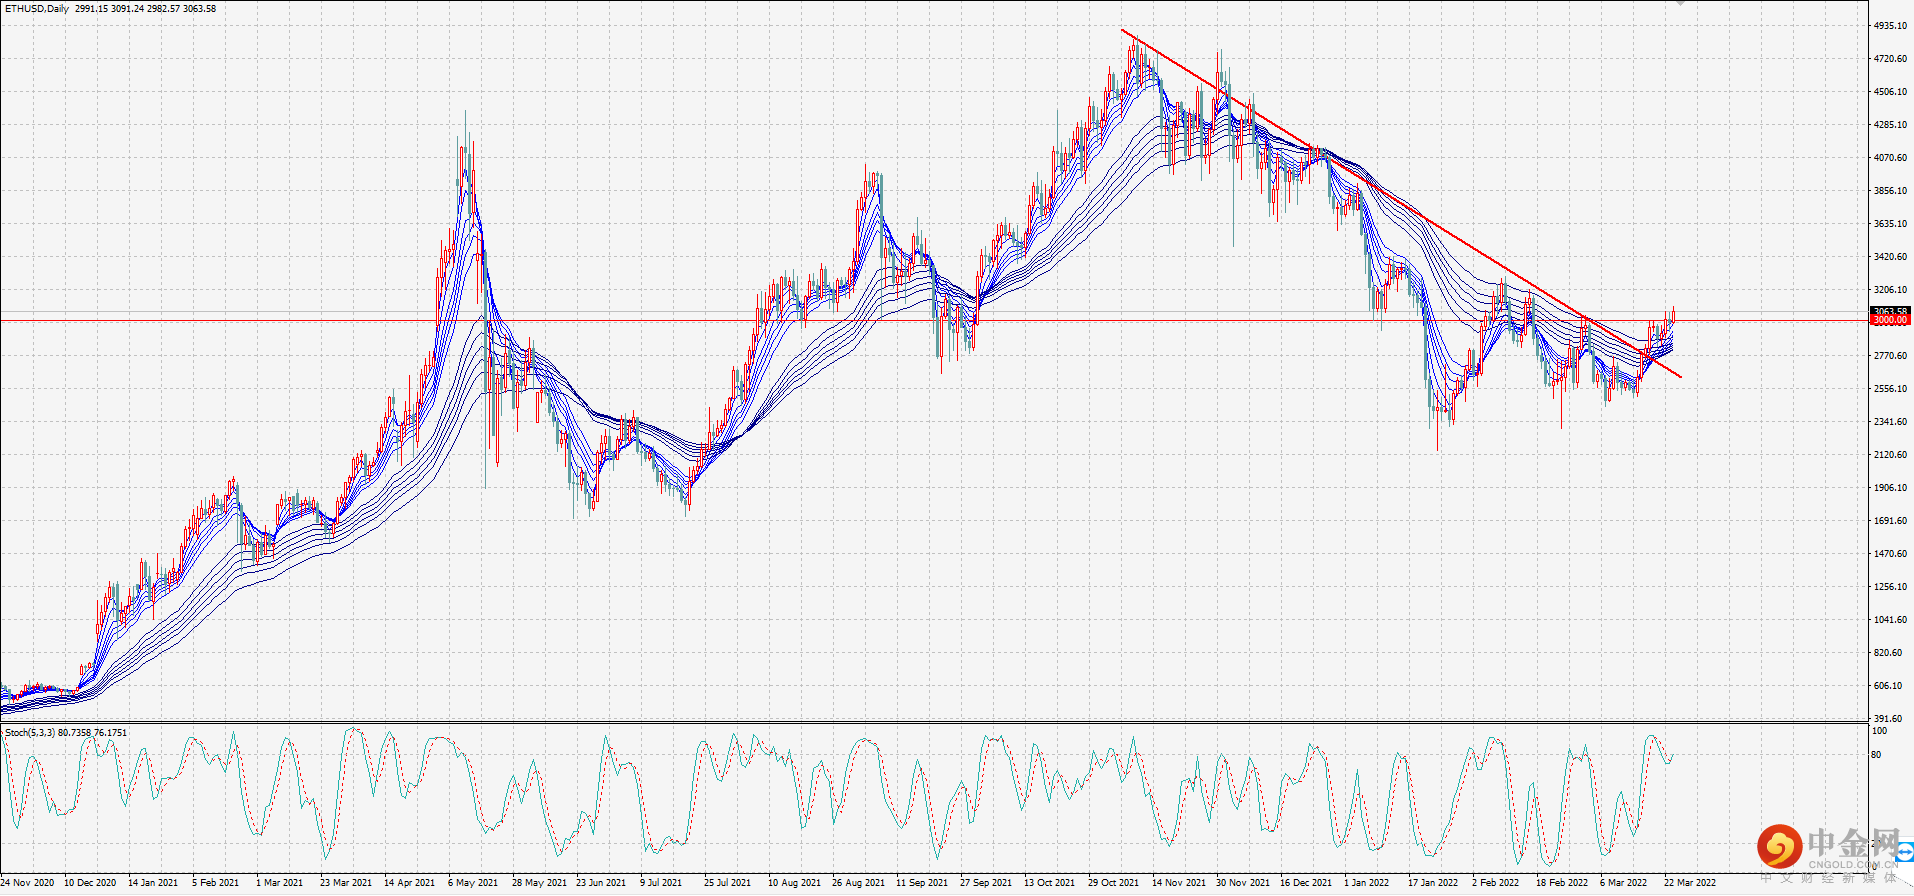Viewport: 1914px width, 896px height.
Task: Click the 14 Jan 2021 date label
Action: [153, 883]
